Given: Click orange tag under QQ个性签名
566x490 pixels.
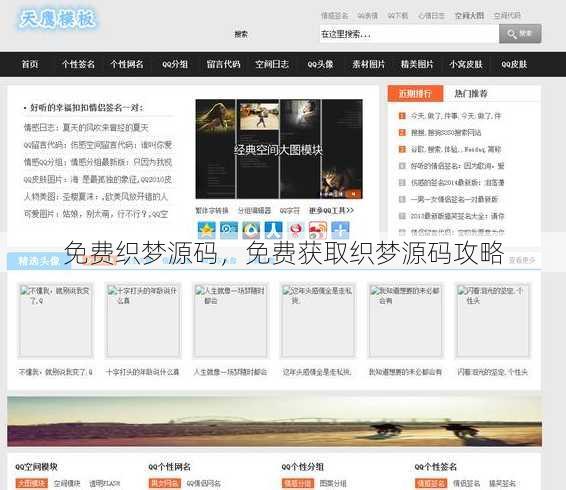Looking at the screenshot, I should click(x=431, y=483).
